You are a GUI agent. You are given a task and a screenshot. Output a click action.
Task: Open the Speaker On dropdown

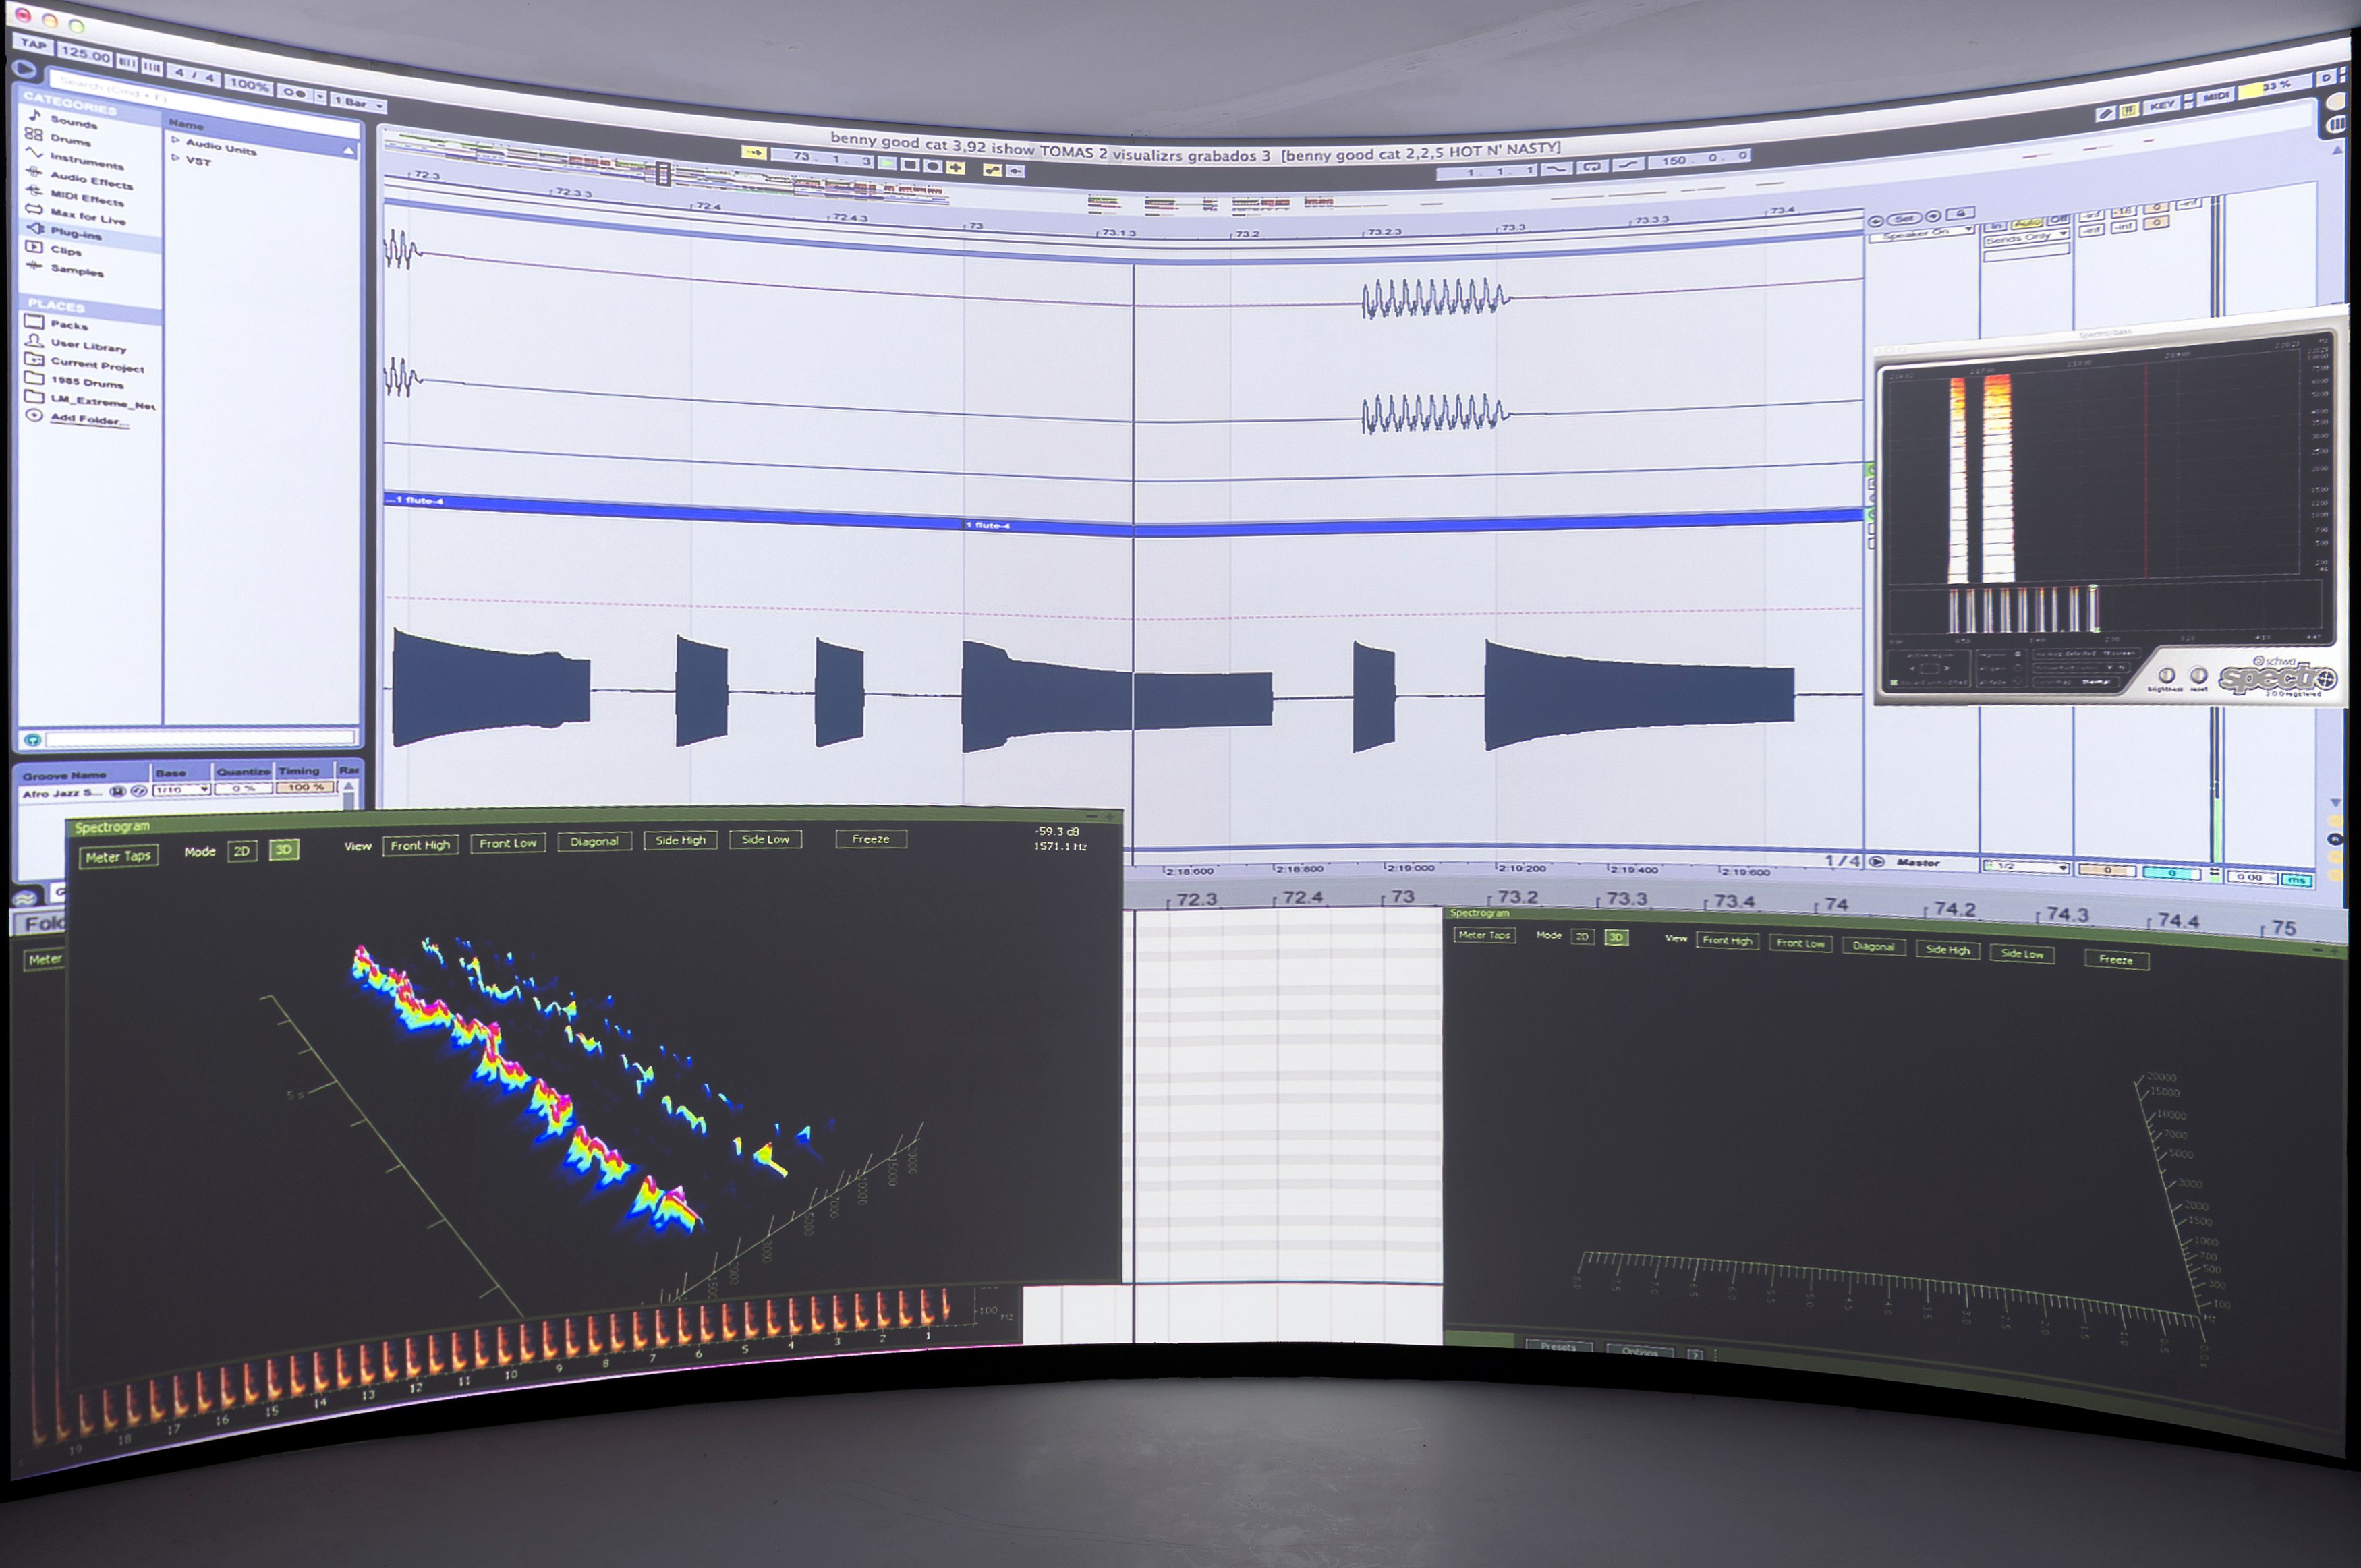coord(1921,234)
